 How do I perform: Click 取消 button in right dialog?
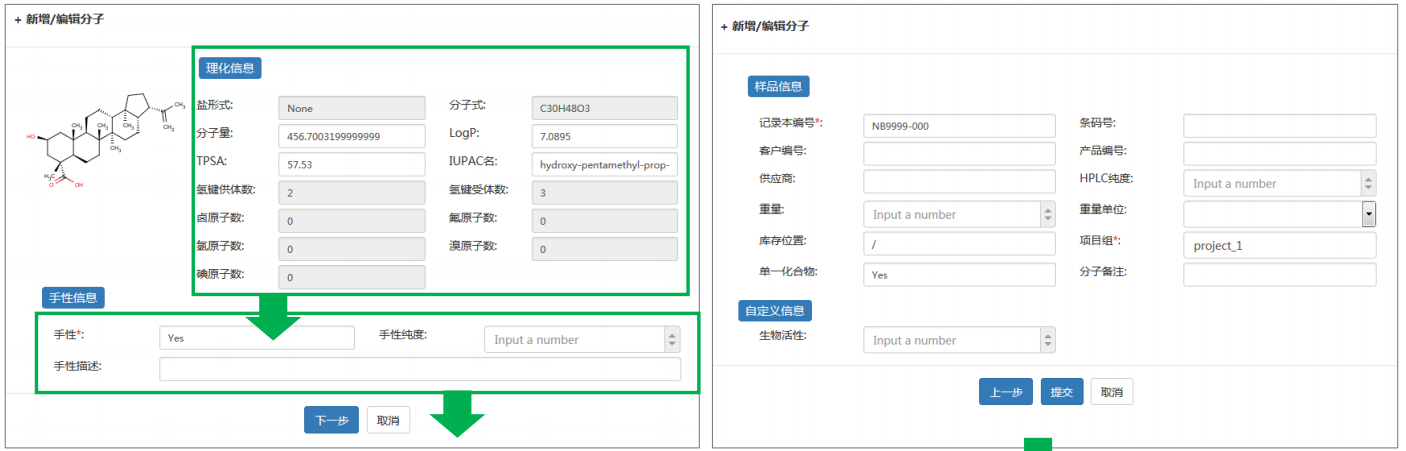pyautogui.click(x=1112, y=392)
